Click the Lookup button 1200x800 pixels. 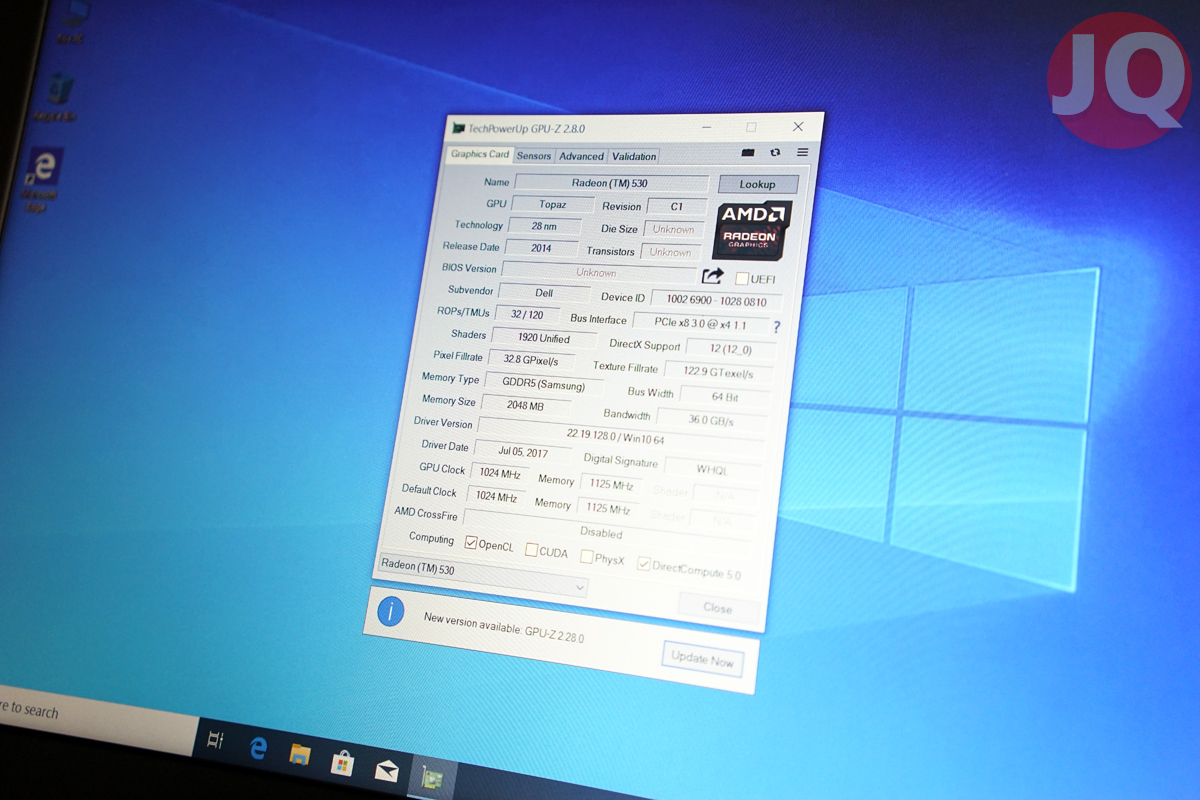click(x=758, y=184)
